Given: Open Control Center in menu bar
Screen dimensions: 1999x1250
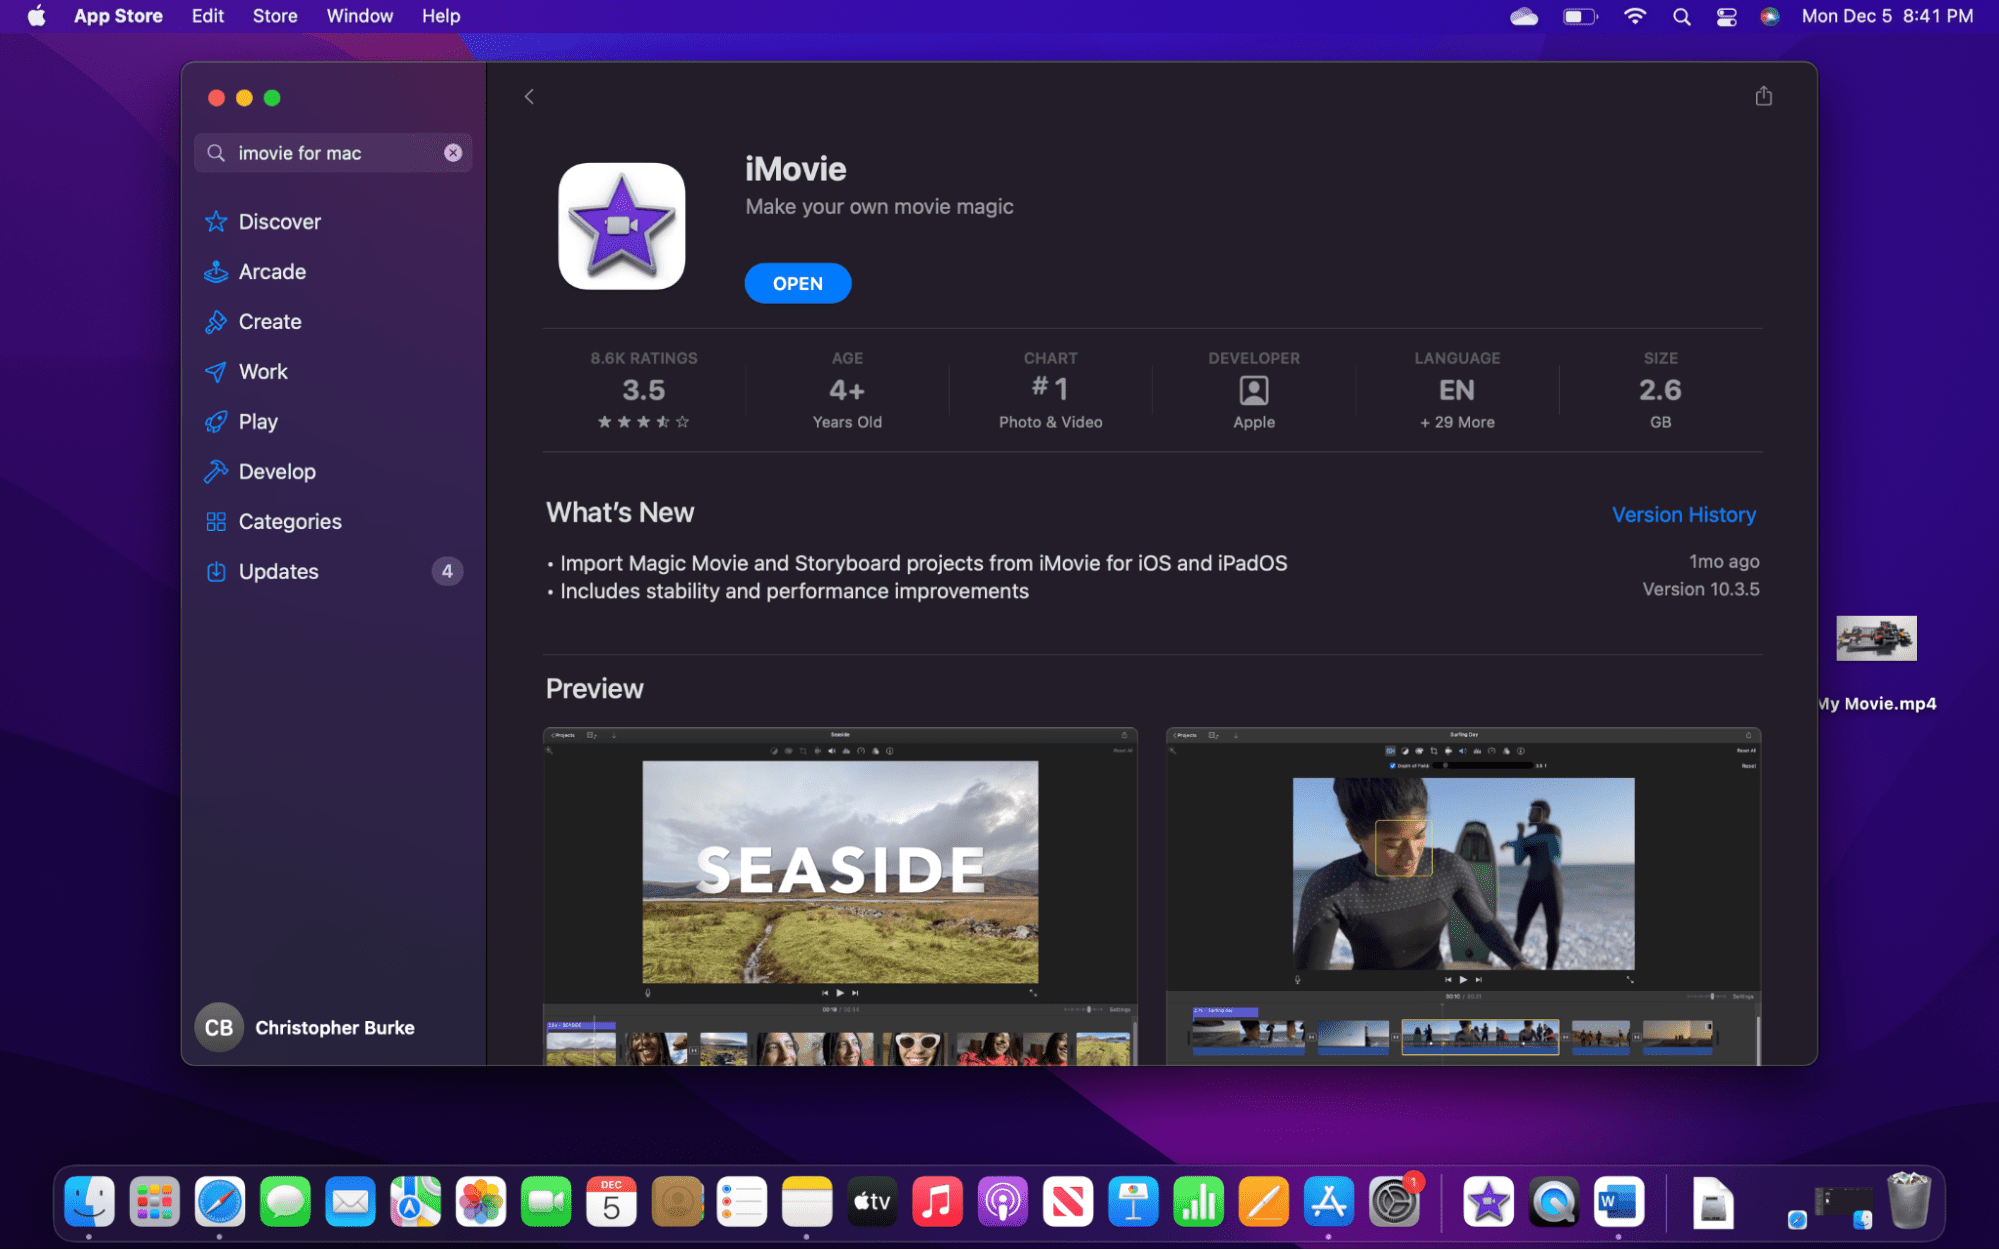Looking at the screenshot, I should coord(1727,16).
